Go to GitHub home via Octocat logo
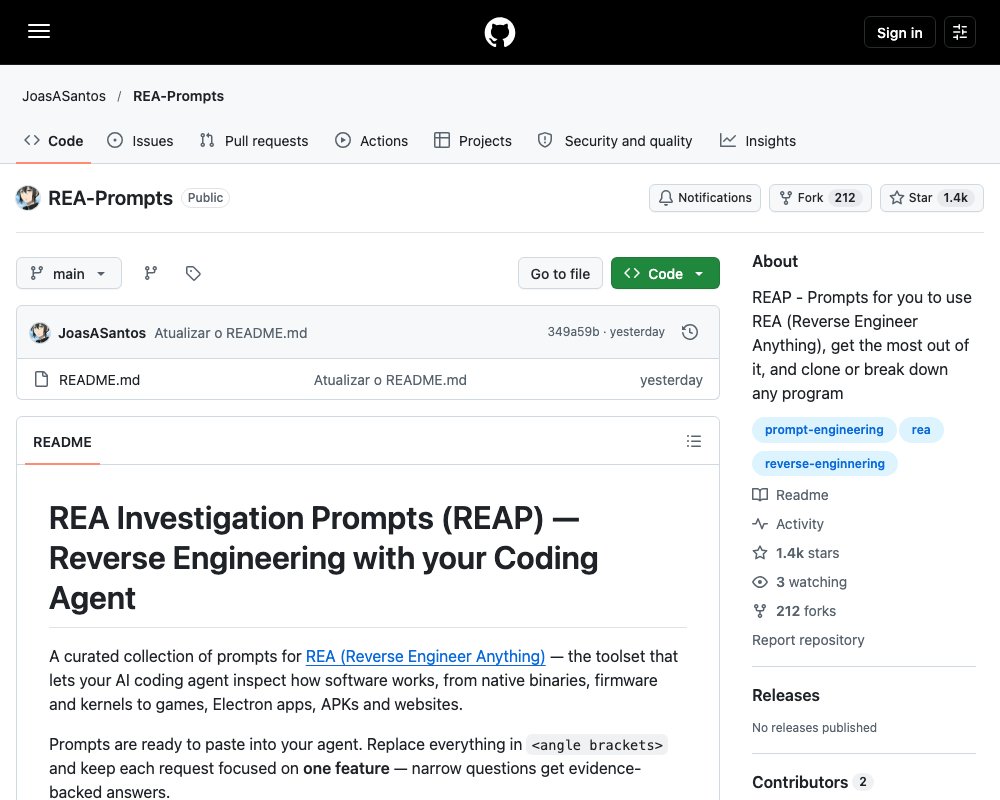Viewport: 1000px width, 800px height. tap(500, 32)
